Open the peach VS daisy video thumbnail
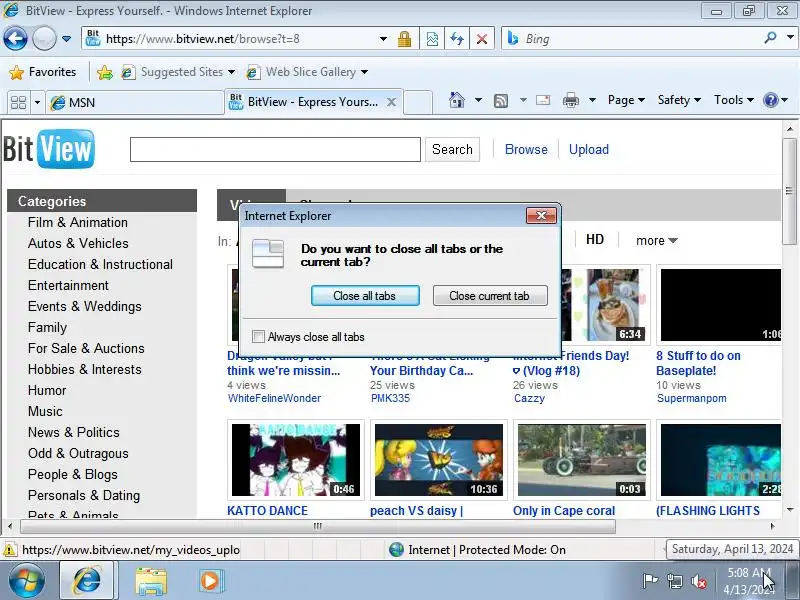The width and height of the screenshot is (800, 600). tap(439, 460)
